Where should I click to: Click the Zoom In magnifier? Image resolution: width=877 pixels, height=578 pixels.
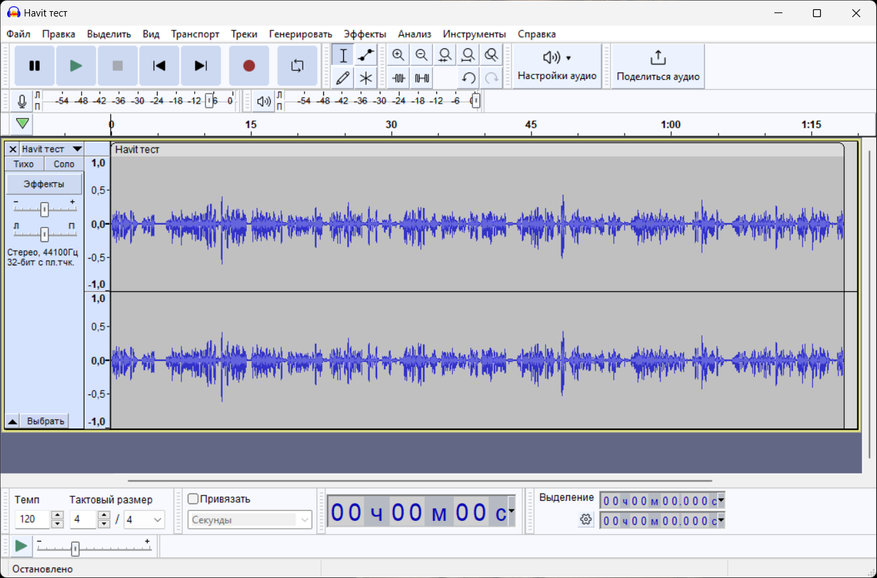tap(399, 56)
